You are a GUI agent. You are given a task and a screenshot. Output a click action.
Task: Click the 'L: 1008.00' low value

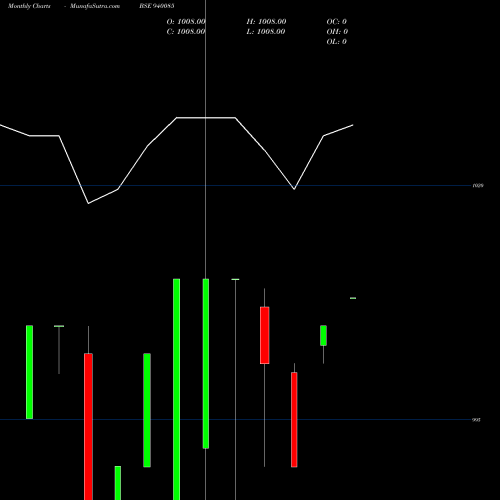266,32
